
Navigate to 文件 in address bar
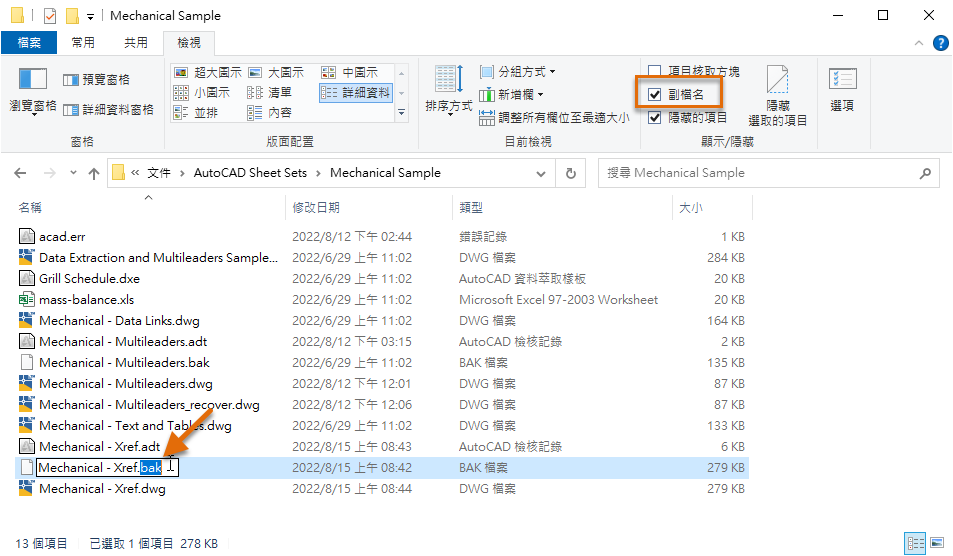[x=159, y=173]
